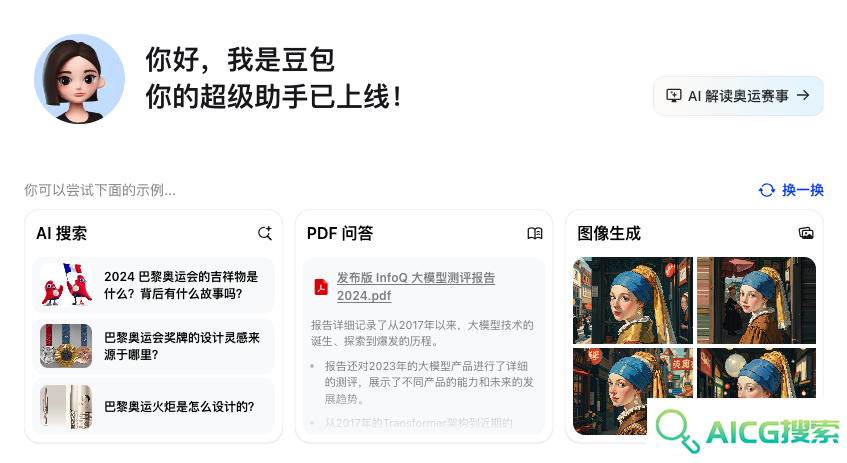The width and height of the screenshot is (847, 463).
Task: Click the refresh icon beside 换一换
Action: click(767, 190)
